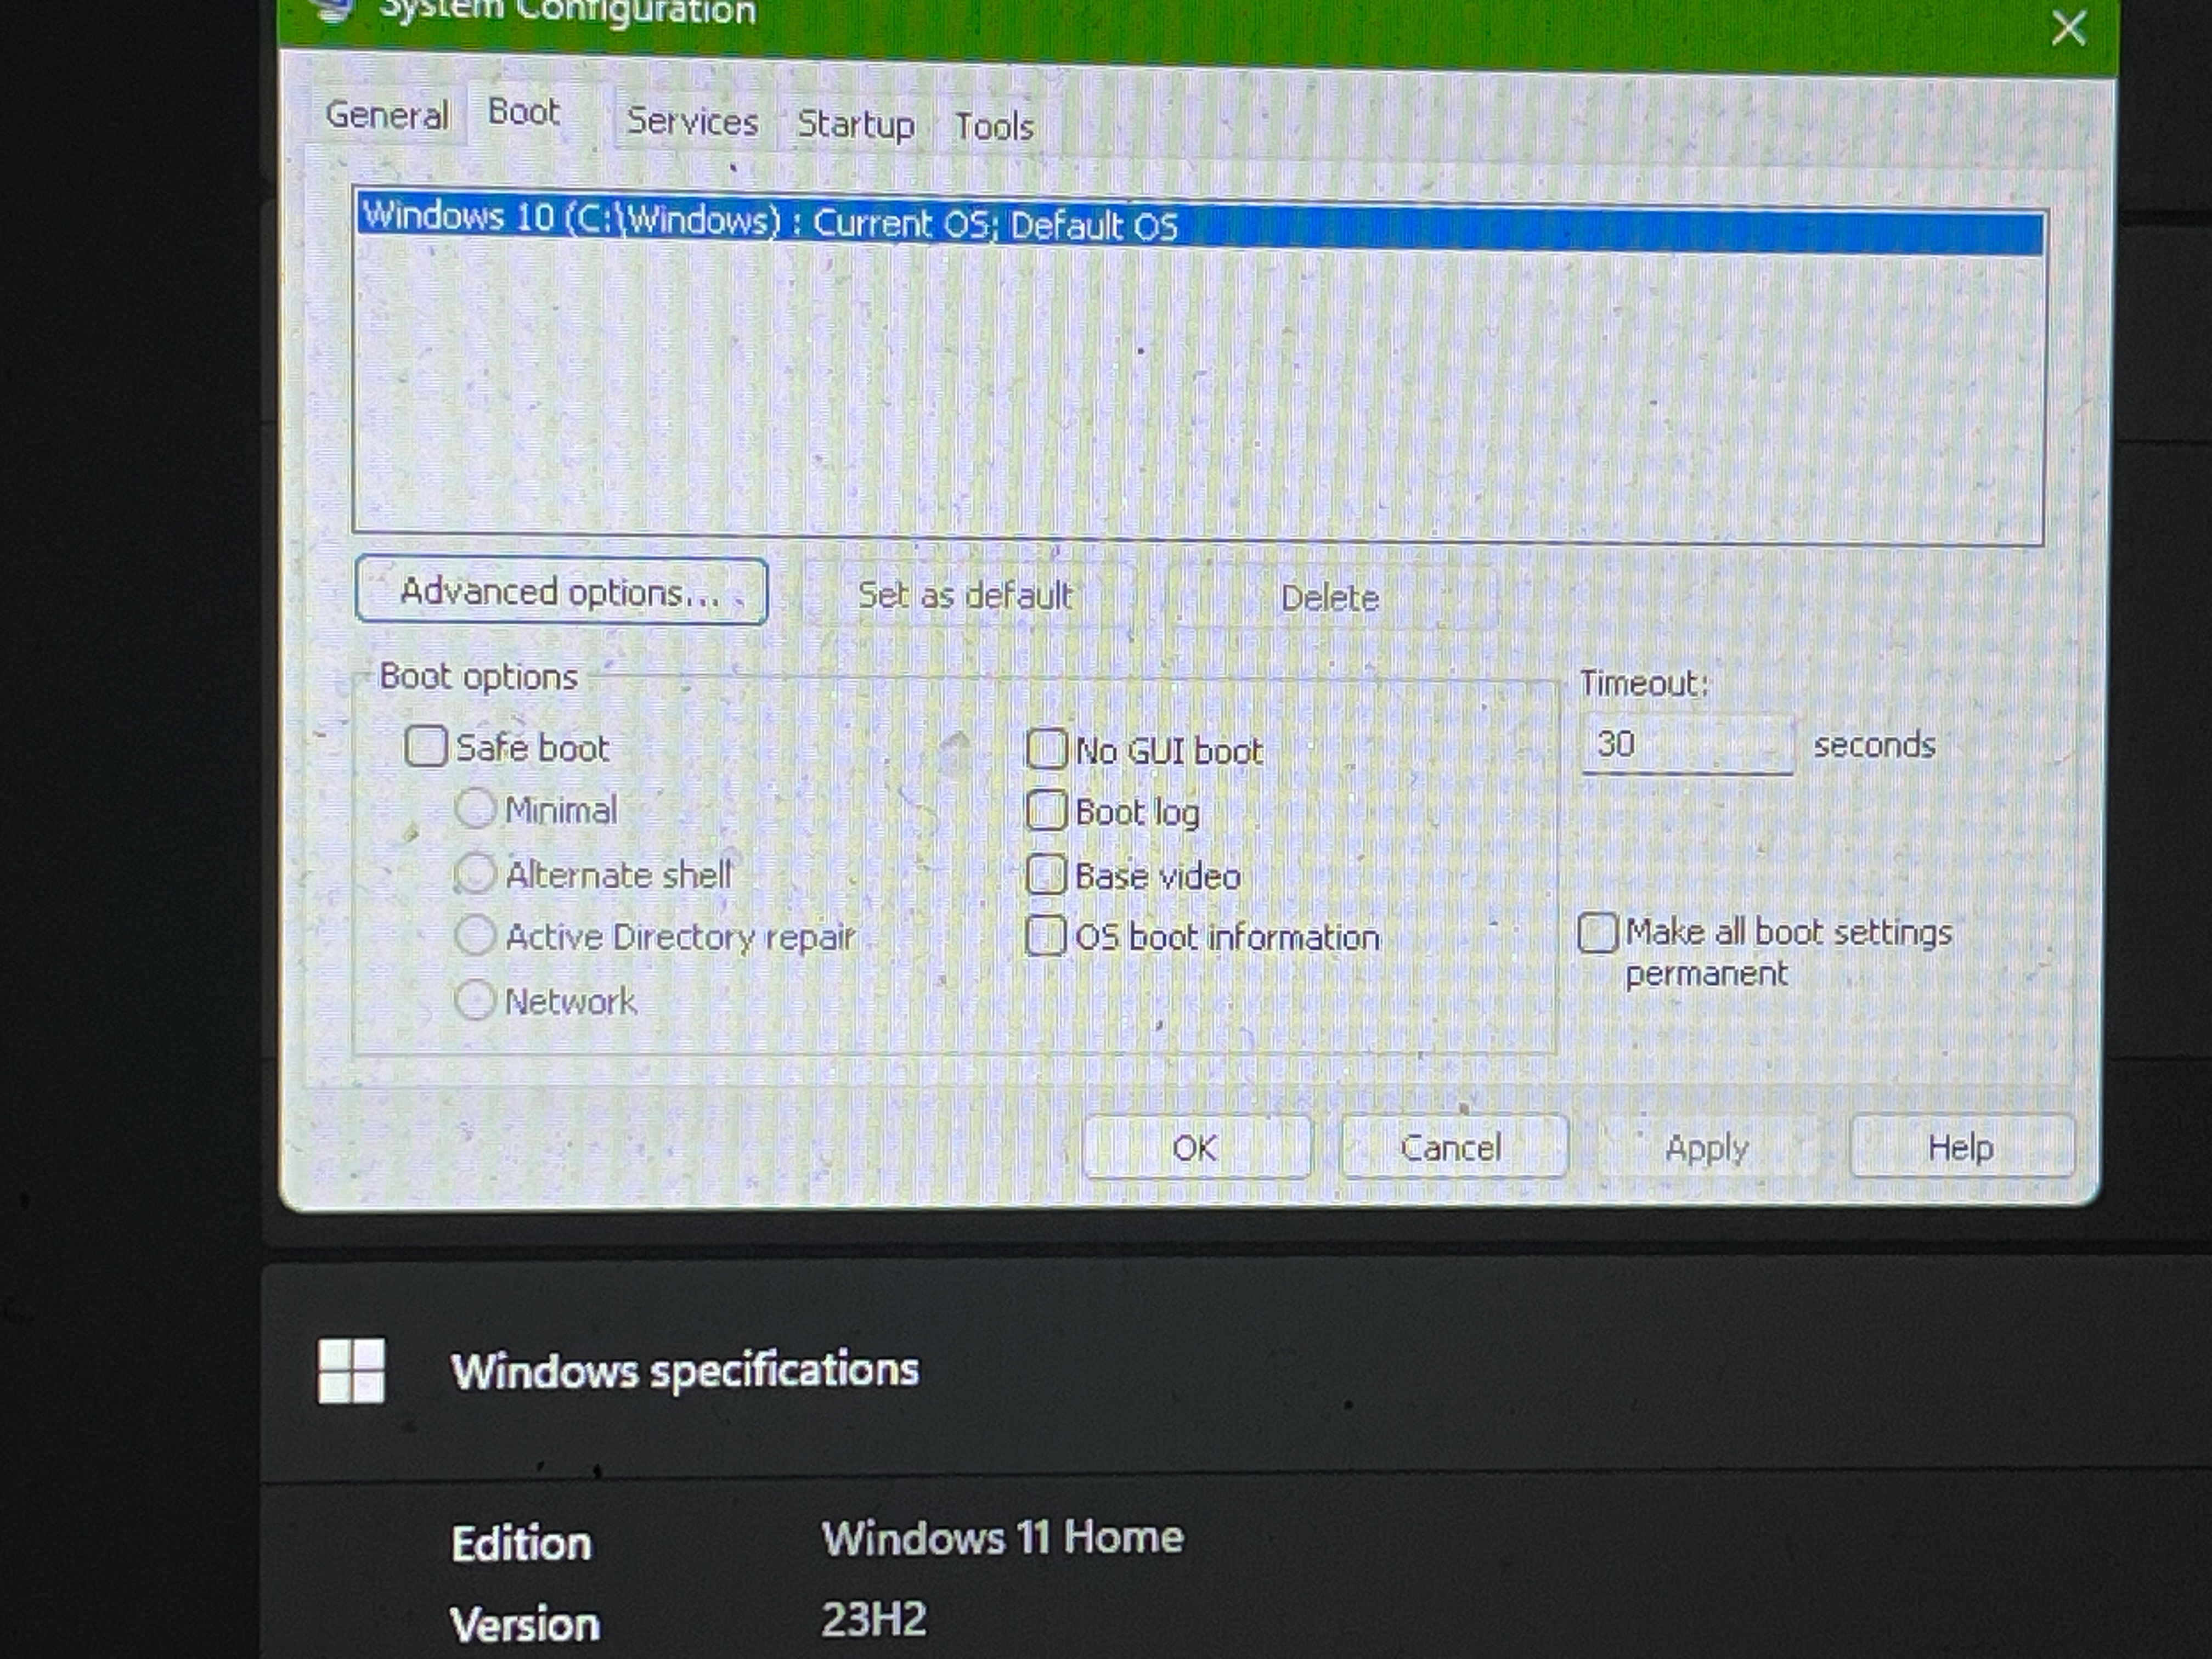The image size is (2212, 1659).
Task: Click the Advanced options button
Action: point(561,592)
